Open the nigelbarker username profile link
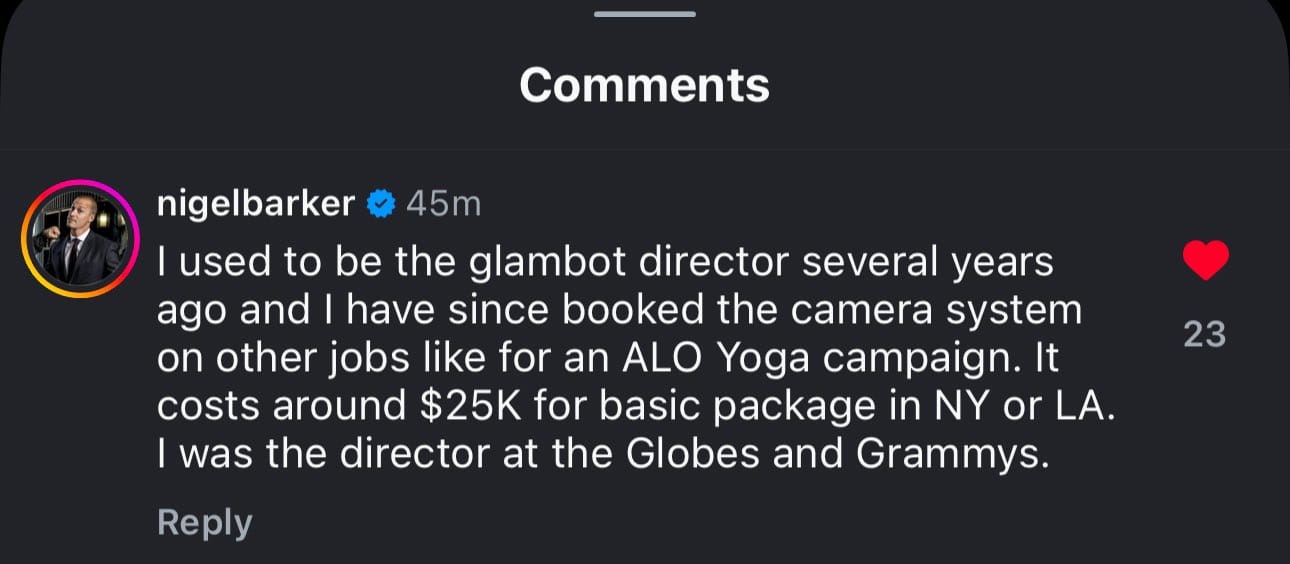Viewport: 1290px width, 564px height. coord(256,204)
